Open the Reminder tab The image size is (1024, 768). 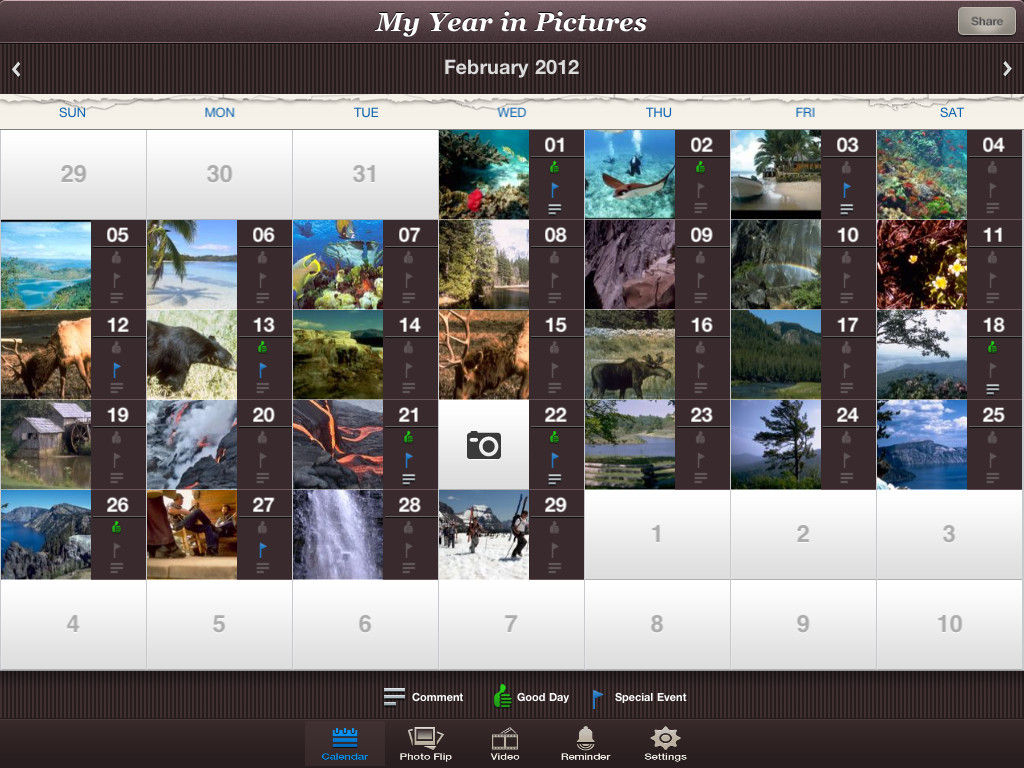pos(585,744)
